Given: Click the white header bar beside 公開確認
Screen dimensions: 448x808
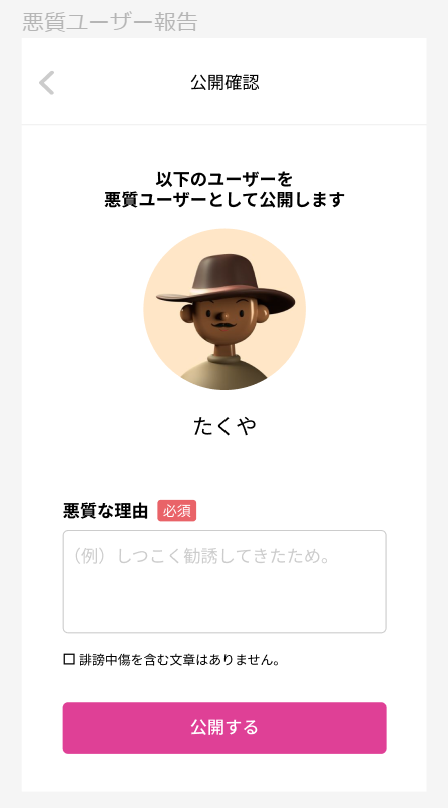Looking at the screenshot, I should pos(340,82).
